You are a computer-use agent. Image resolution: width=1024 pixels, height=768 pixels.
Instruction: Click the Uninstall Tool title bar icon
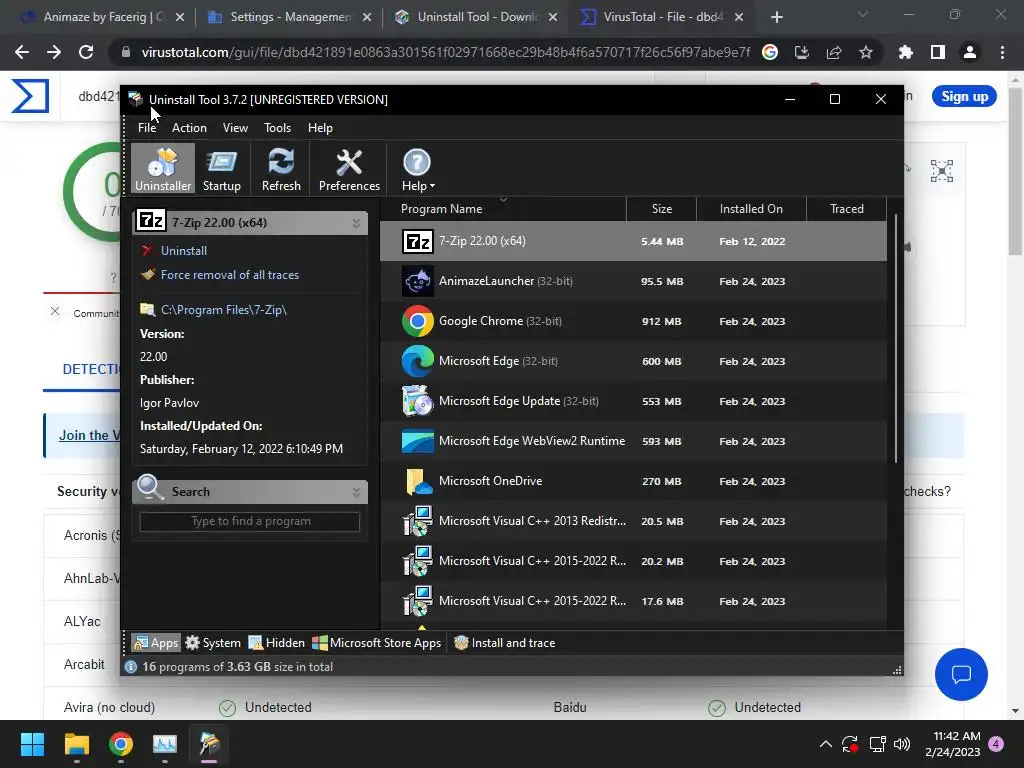pos(135,99)
